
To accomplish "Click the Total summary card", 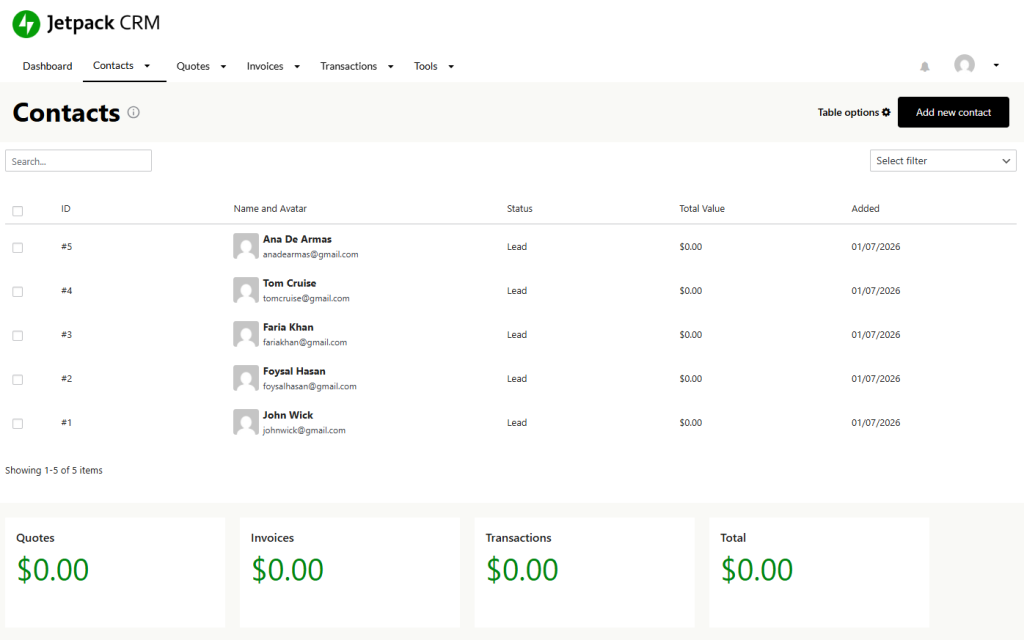I will (819, 573).
